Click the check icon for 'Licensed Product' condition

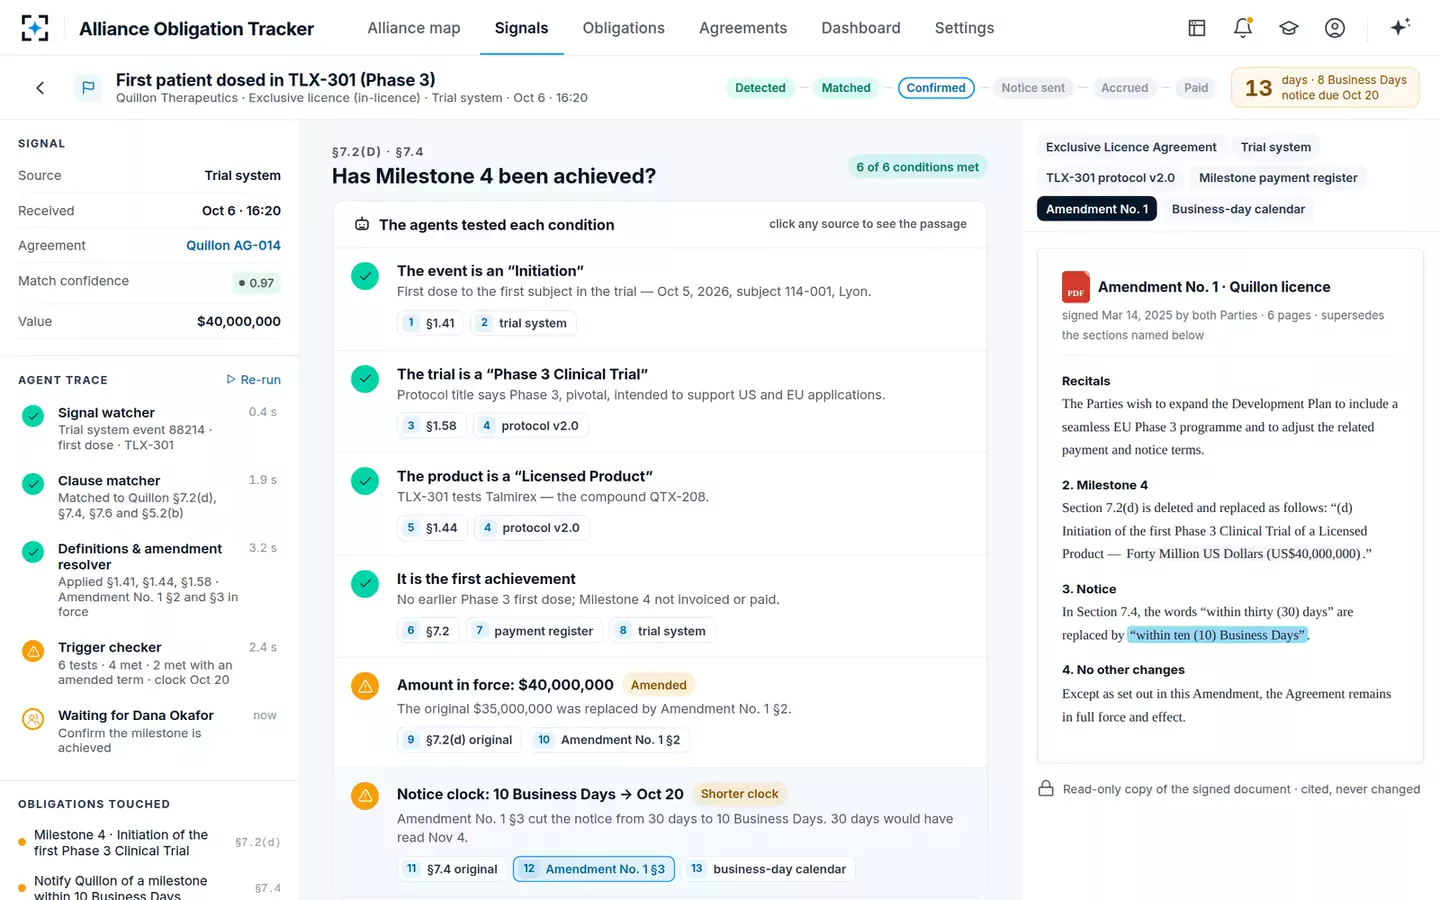pos(365,481)
